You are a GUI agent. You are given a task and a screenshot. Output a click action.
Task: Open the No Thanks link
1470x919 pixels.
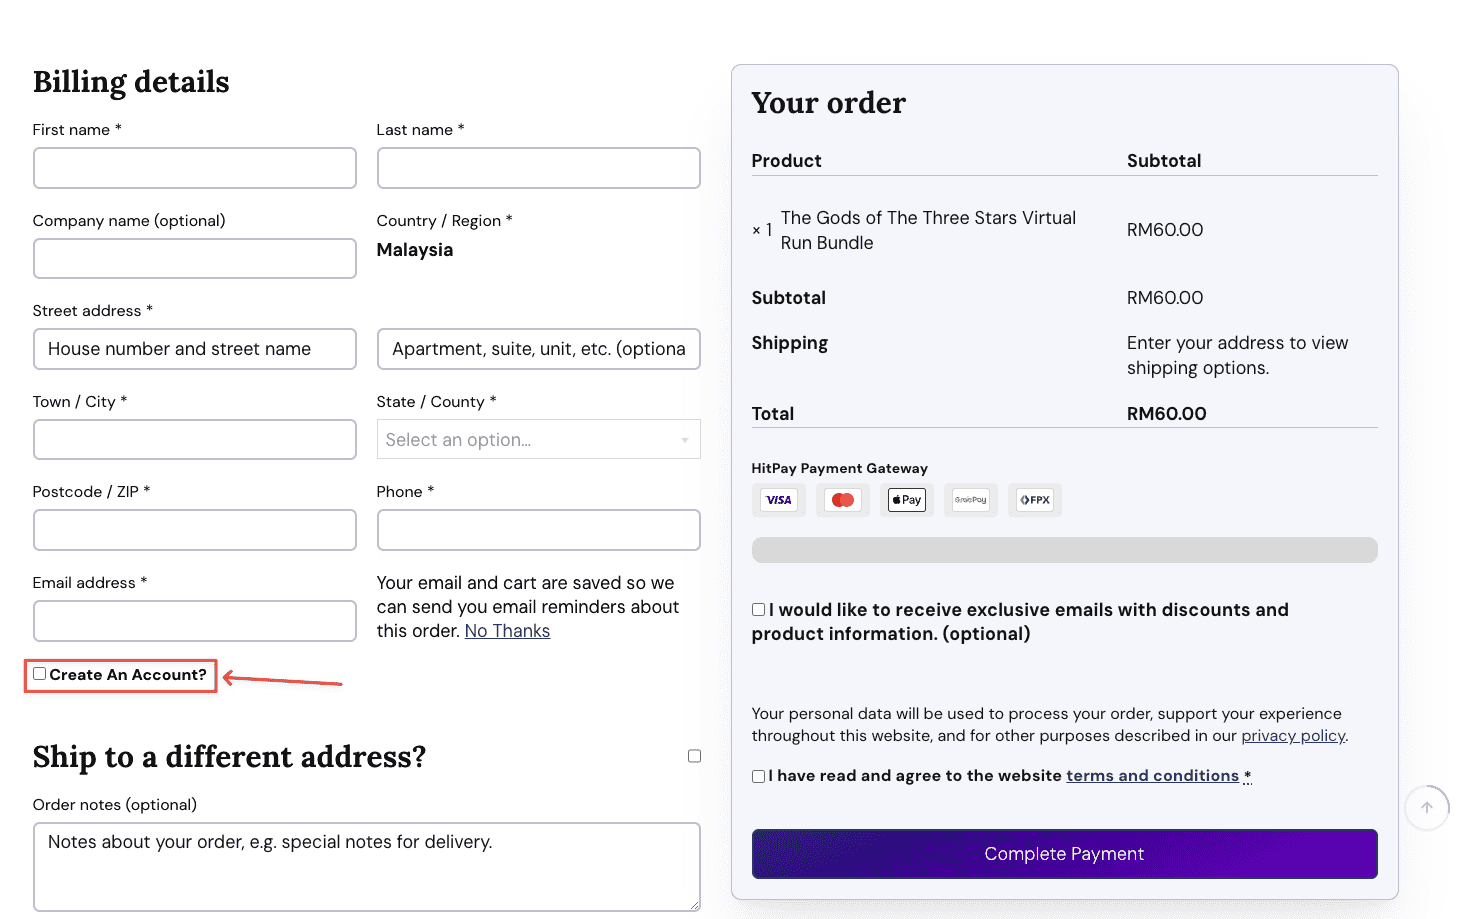(507, 631)
